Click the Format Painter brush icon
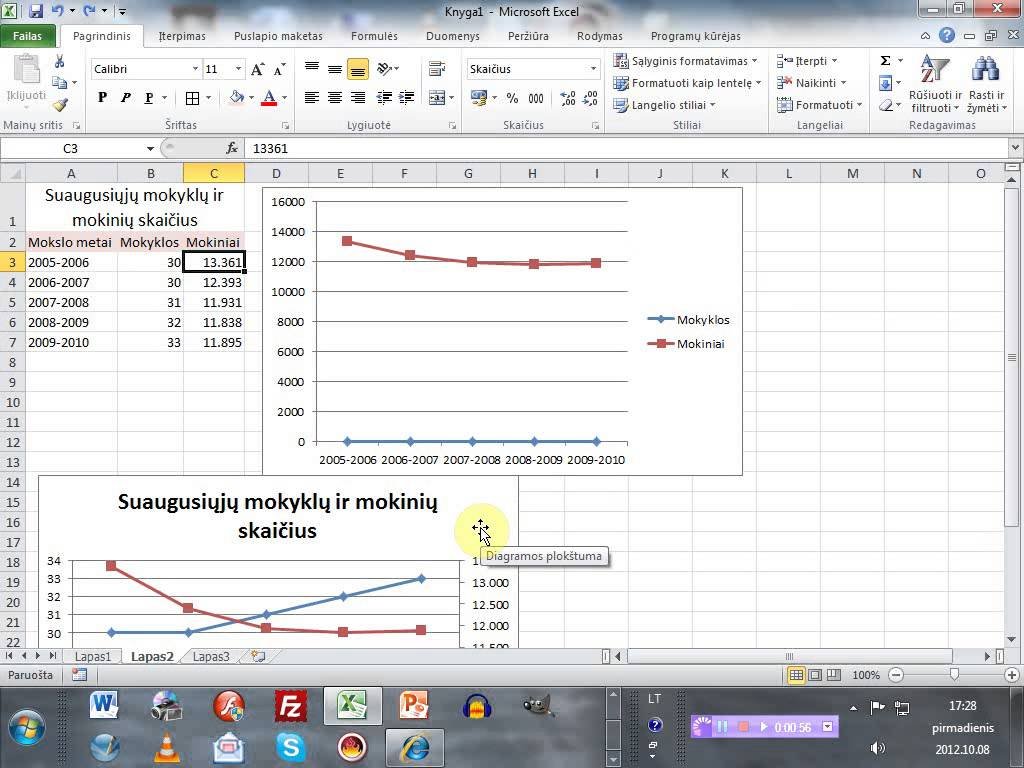 point(60,104)
